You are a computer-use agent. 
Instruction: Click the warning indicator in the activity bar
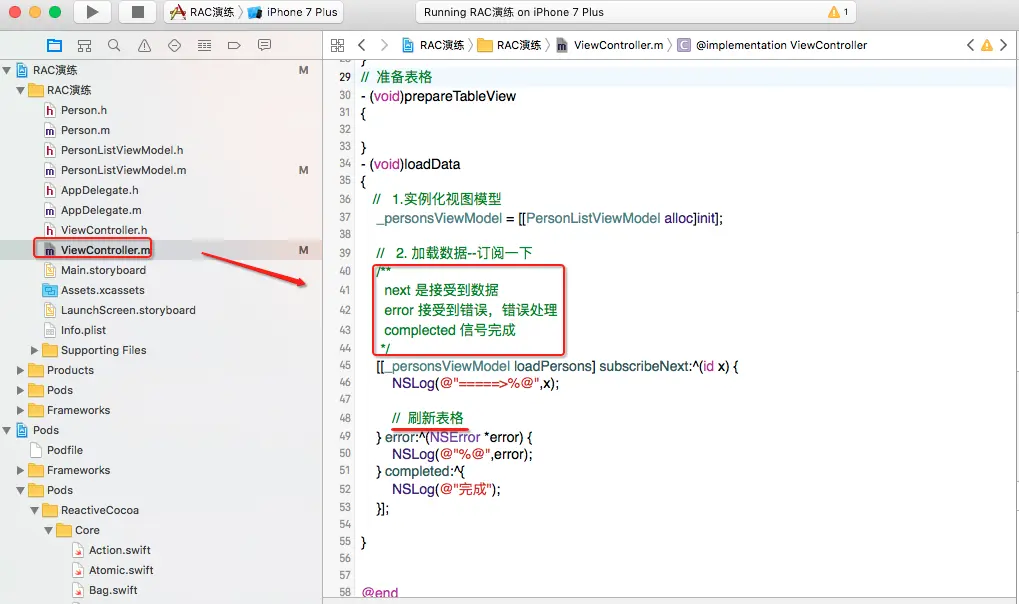838,12
